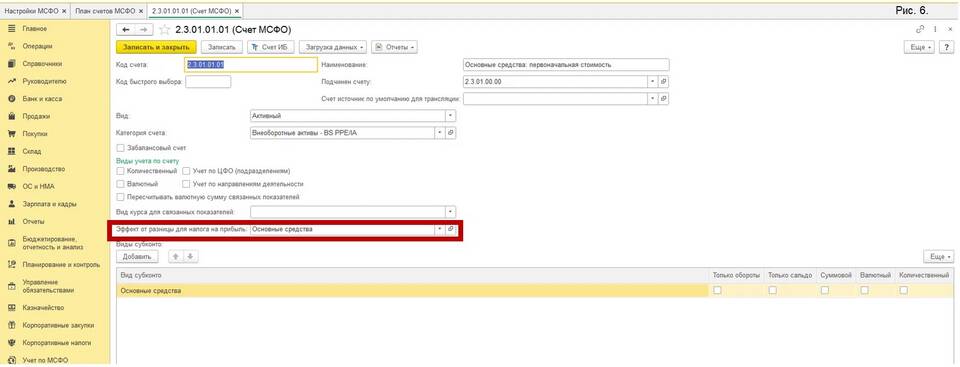Image resolution: width=960 pixels, height=367 pixels.
Task: Tick the Валютный accounting type checkbox
Action: pos(120,184)
